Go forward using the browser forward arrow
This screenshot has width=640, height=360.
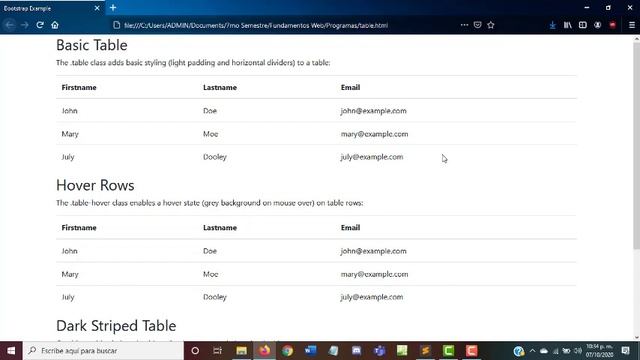coord(24,25)
